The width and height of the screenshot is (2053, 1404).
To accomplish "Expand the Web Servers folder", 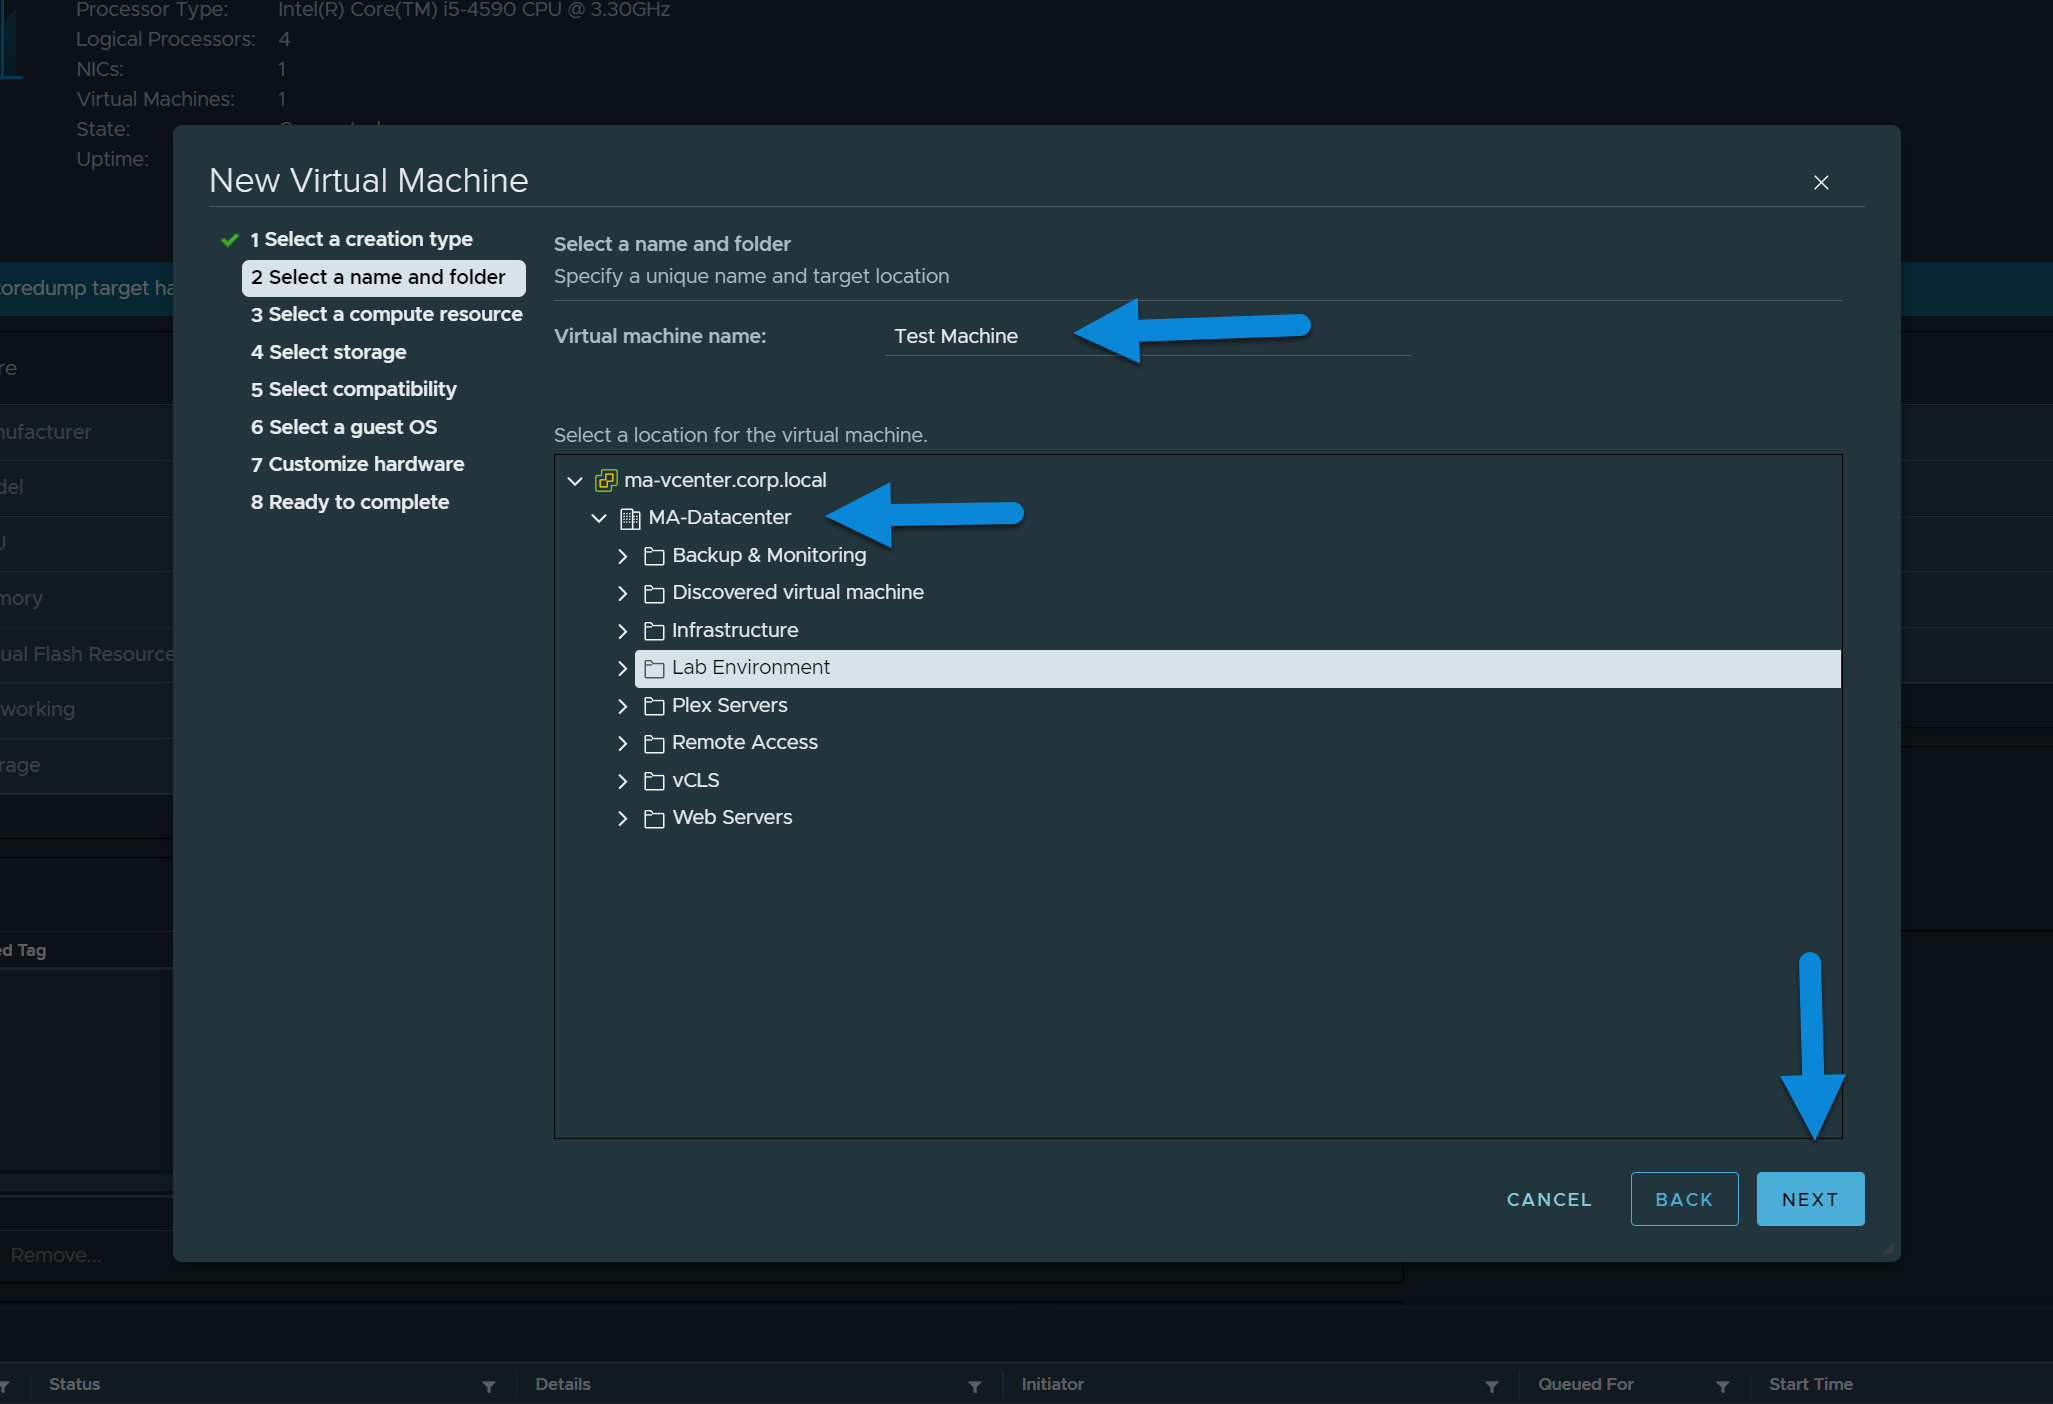I will click(623, 819).
